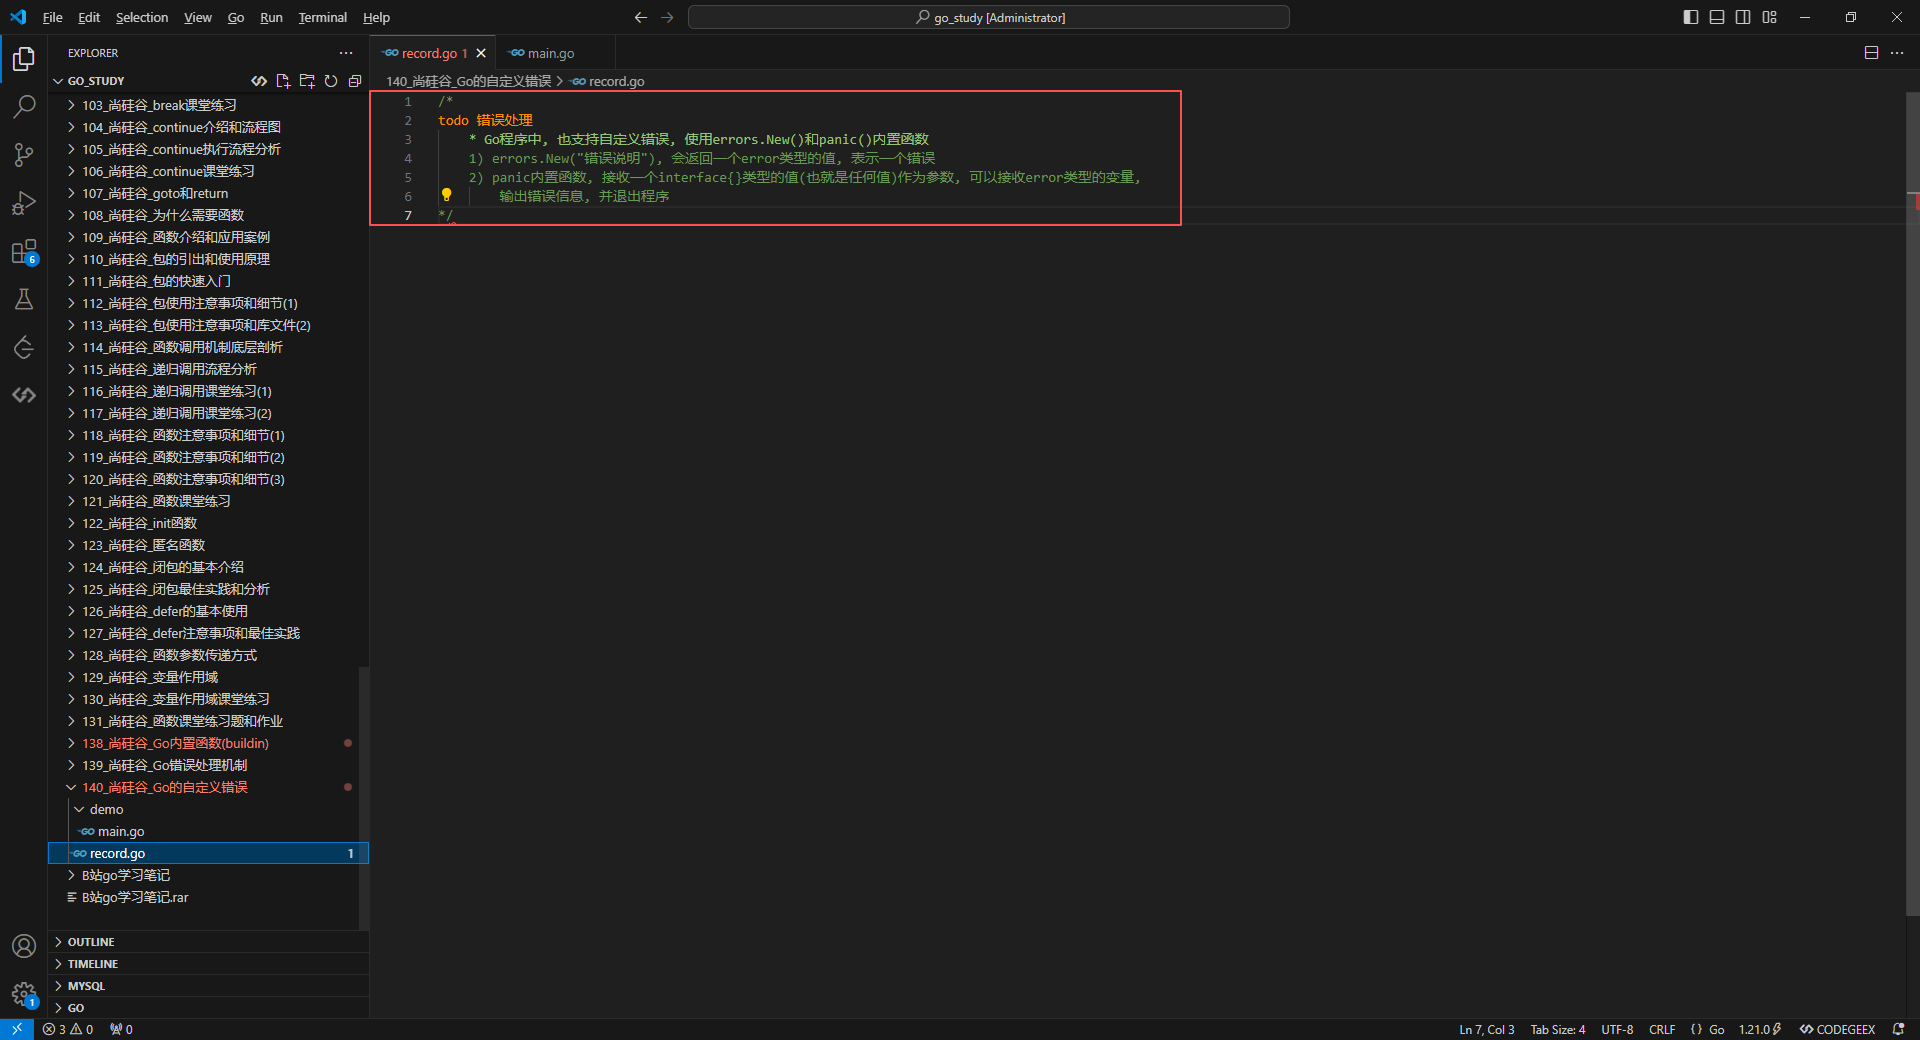Click the go_study command center search box
The height and width of the screenshot is (1040, 1920).
tap(989, 17)
